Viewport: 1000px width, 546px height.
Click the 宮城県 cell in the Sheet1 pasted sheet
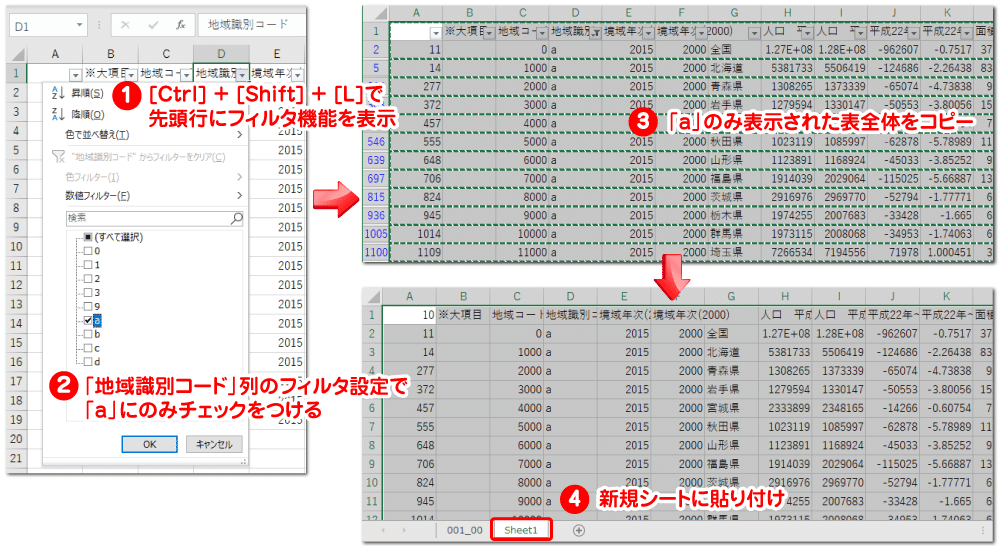pyautogui.click(x=732, y=408)
